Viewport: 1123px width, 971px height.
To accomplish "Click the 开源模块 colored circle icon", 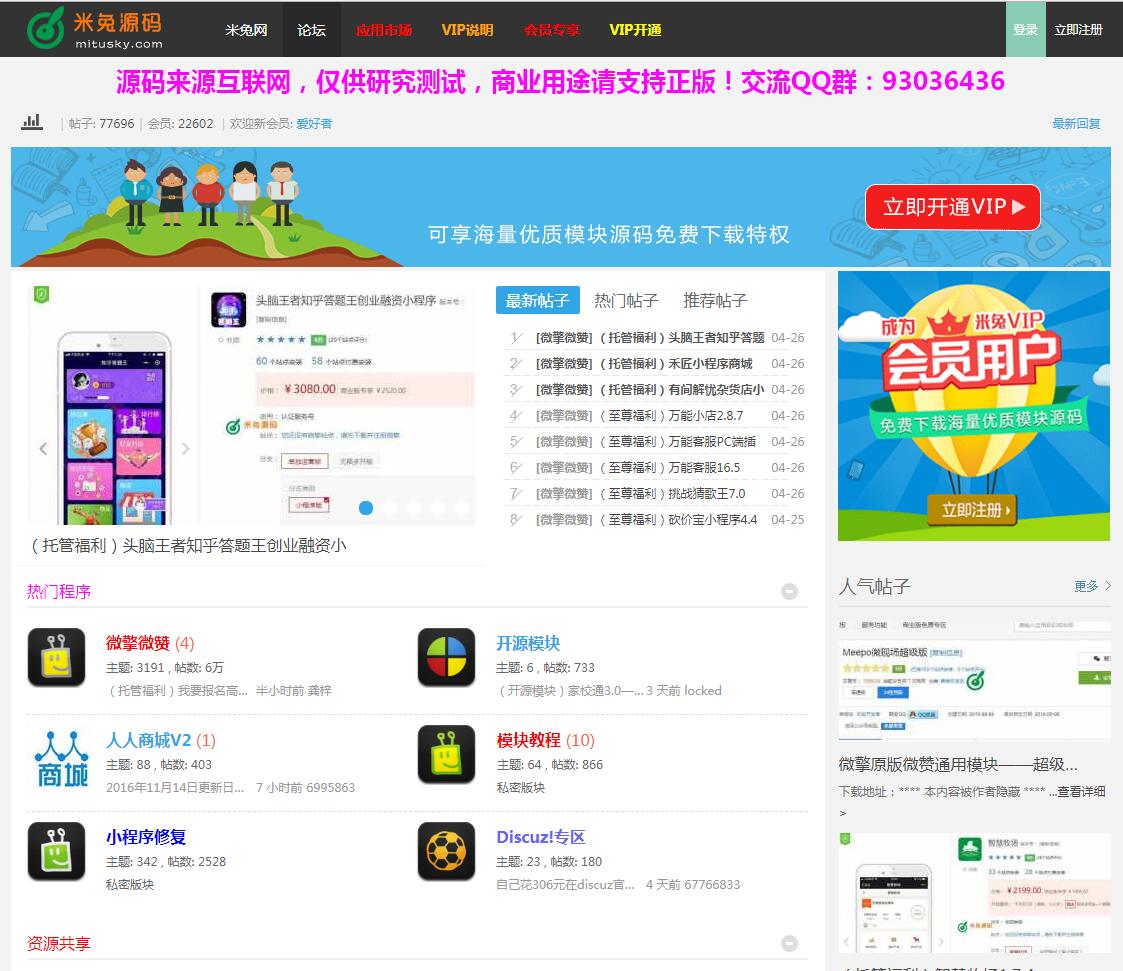I will [446, 657].
